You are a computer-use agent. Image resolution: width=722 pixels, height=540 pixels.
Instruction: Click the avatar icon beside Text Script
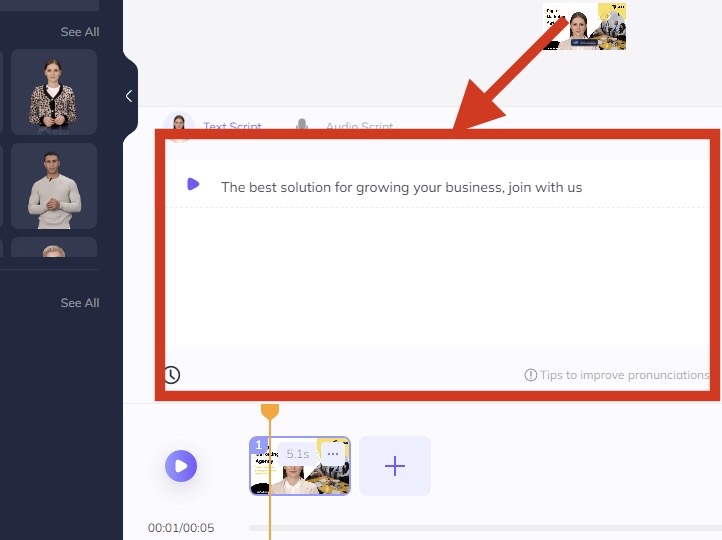point(180,123)
